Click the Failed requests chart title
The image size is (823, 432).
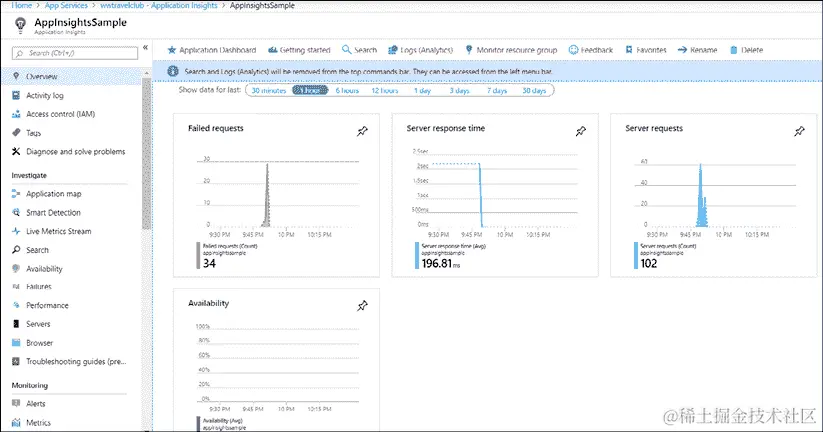pyautogui.click(x=216, y=128)
